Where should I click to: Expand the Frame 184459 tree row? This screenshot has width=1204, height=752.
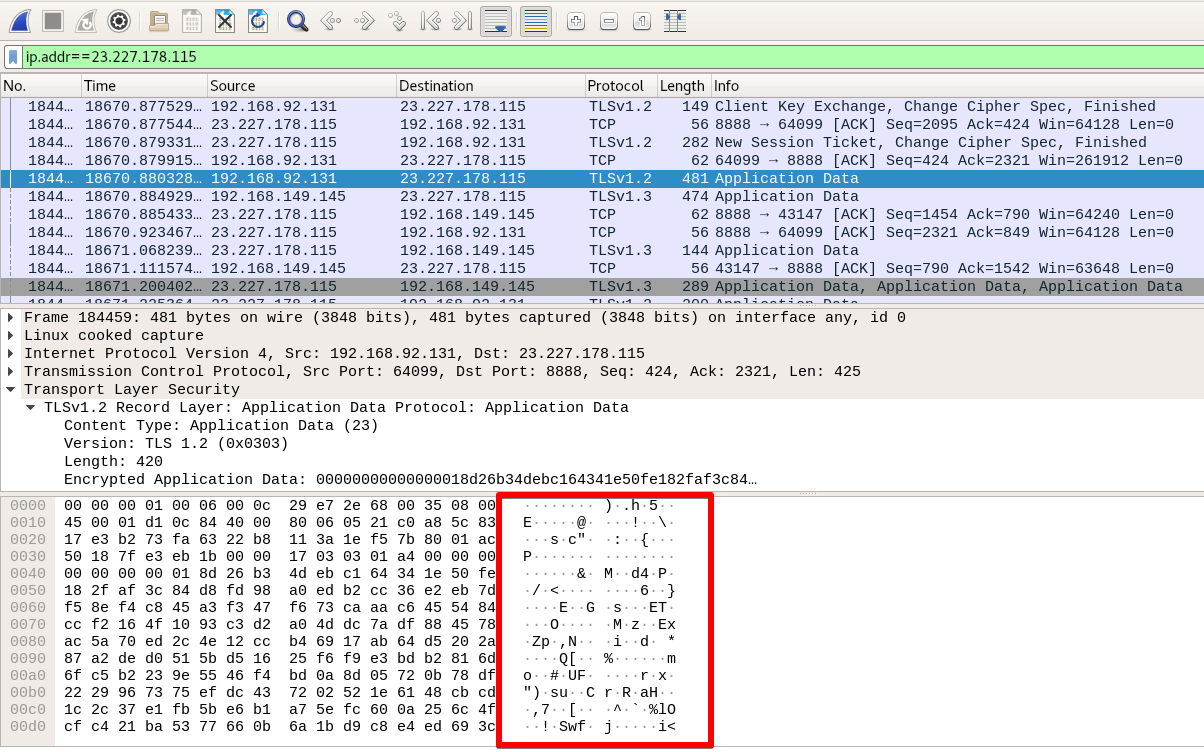pos(11,318)
